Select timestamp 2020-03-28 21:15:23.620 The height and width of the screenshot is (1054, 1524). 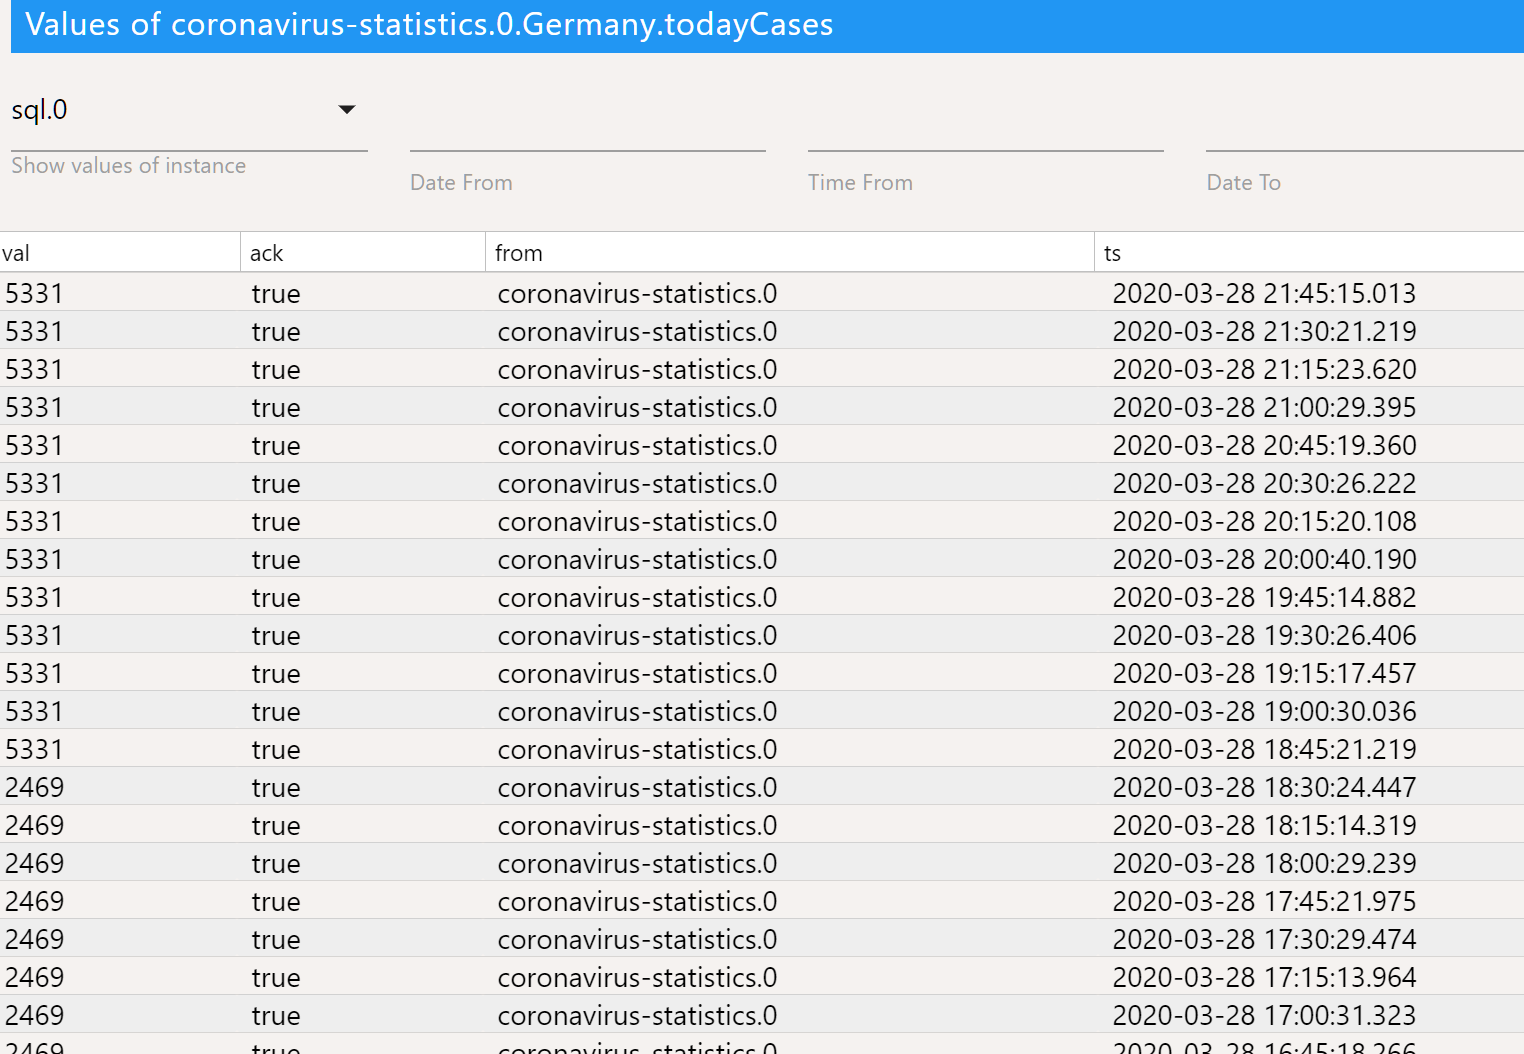click(x=1264, y=369)
